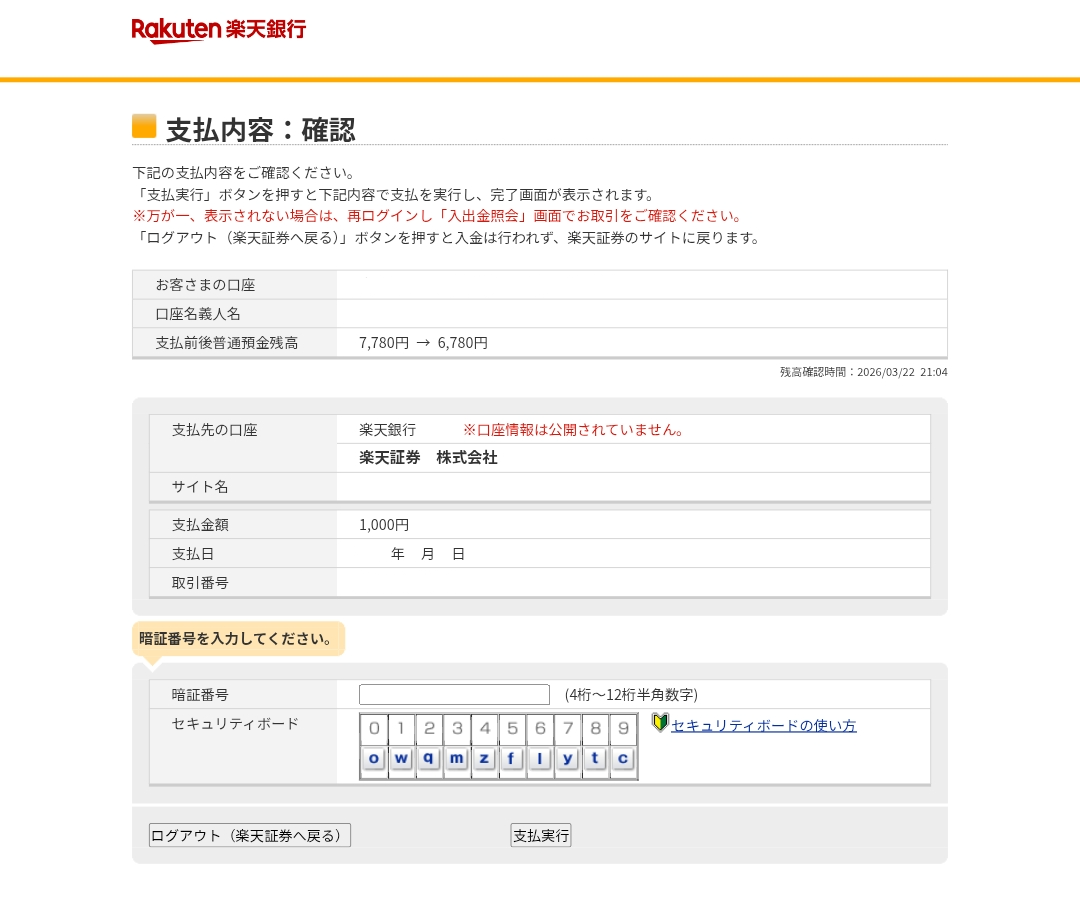Focus the 暗証番号 PIN input field
Image resolution: width=1080 pixels, height=909 pixels.
pyautogui.click(x=455, y=694)
